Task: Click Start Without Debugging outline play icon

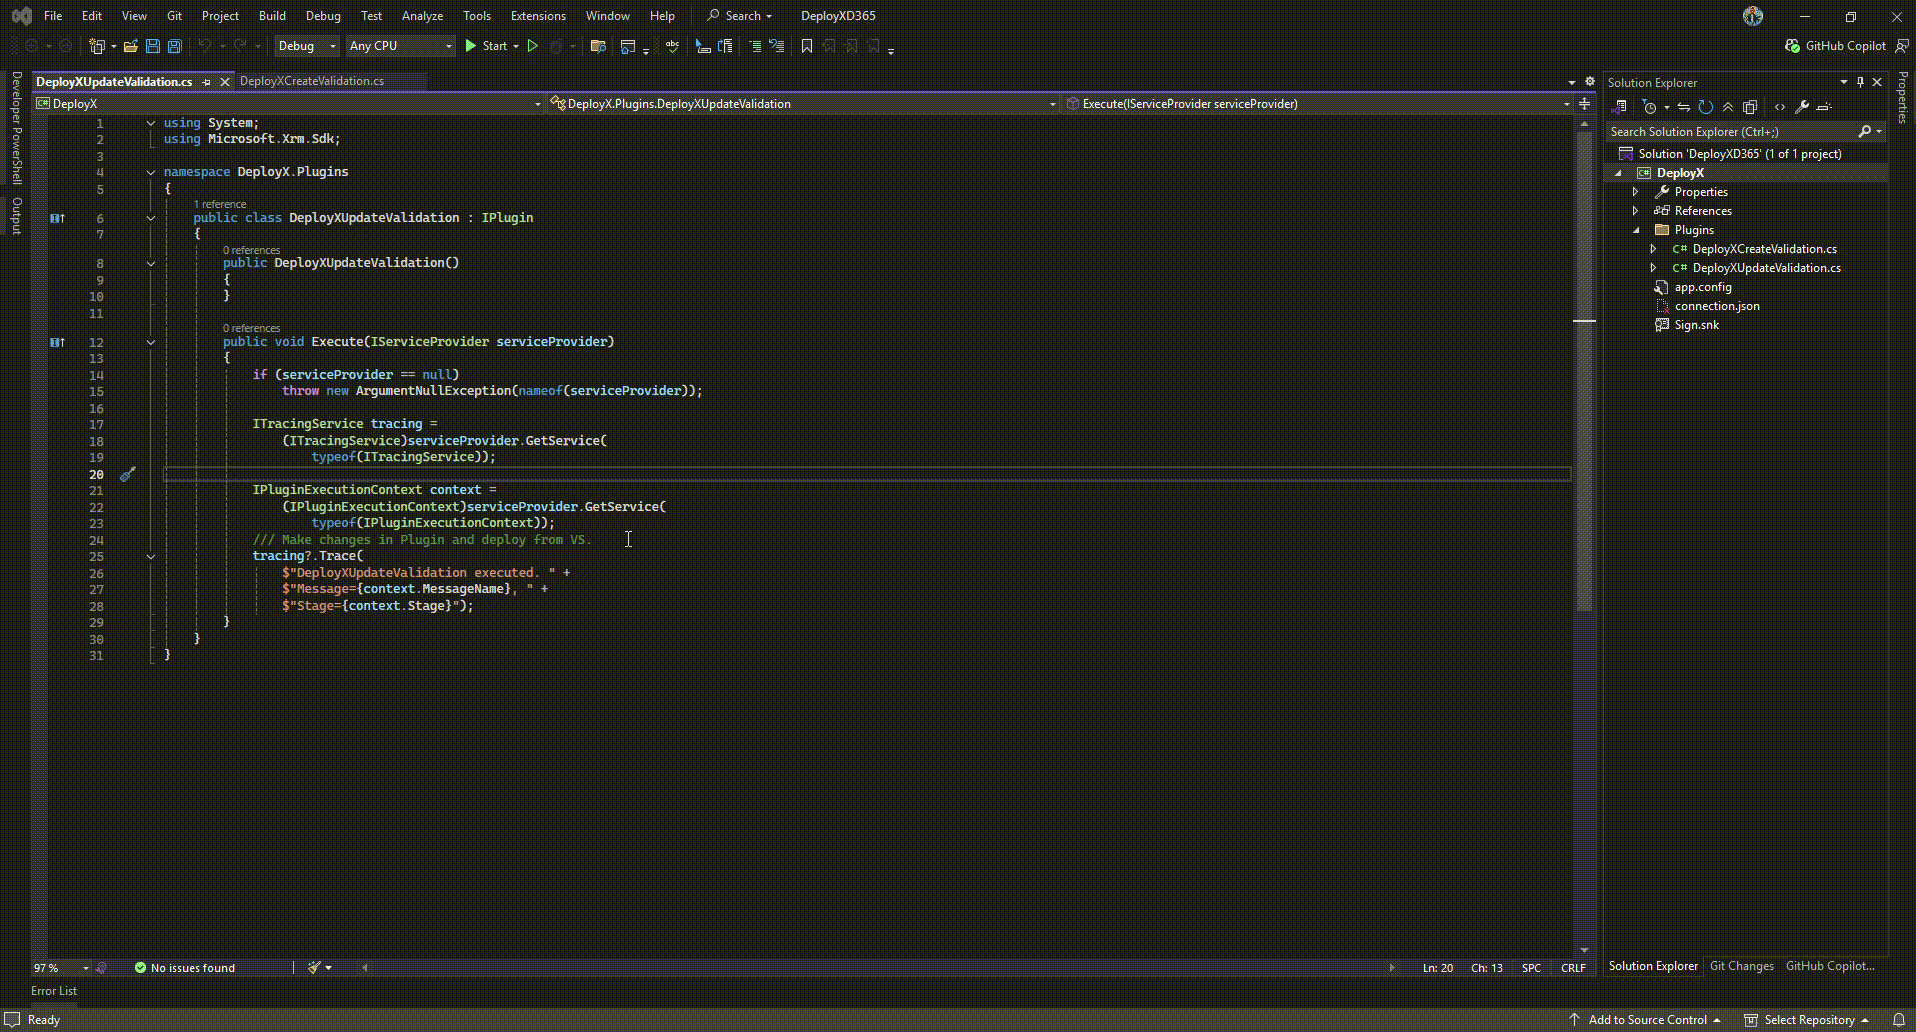Action: [x=533, y=46]
